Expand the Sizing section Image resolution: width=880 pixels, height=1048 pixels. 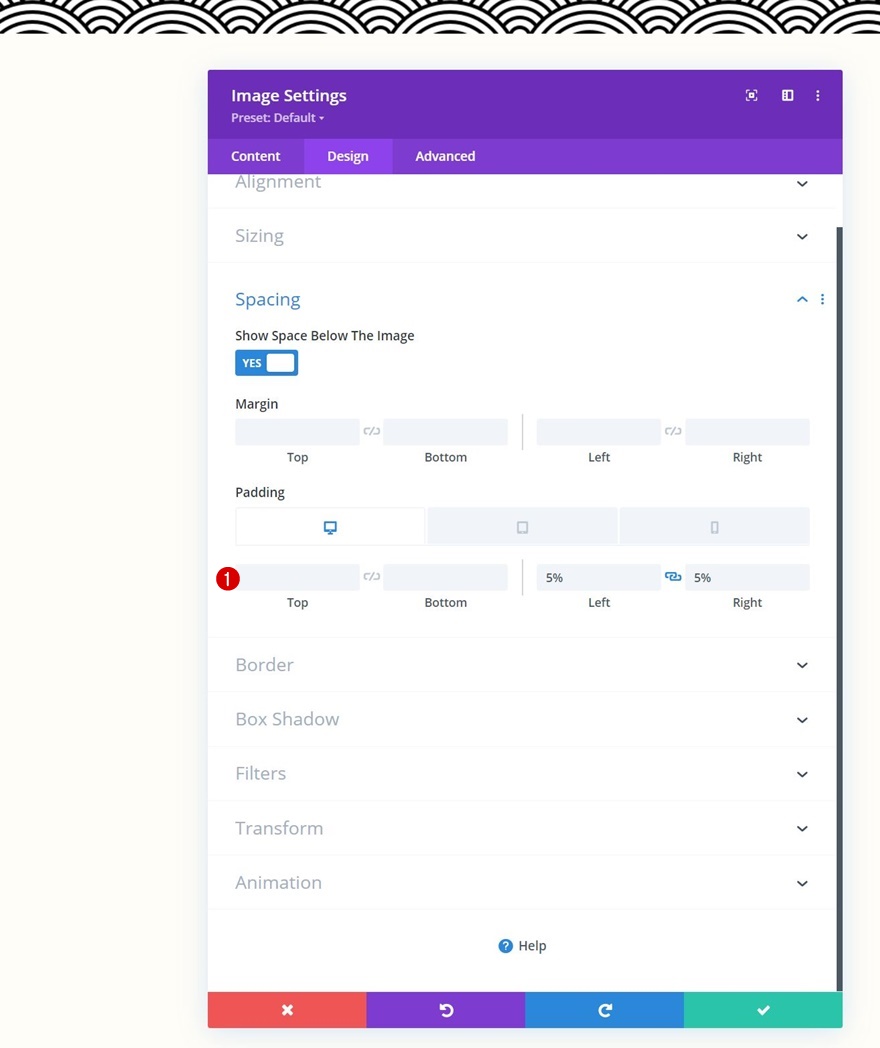(522, 236)
